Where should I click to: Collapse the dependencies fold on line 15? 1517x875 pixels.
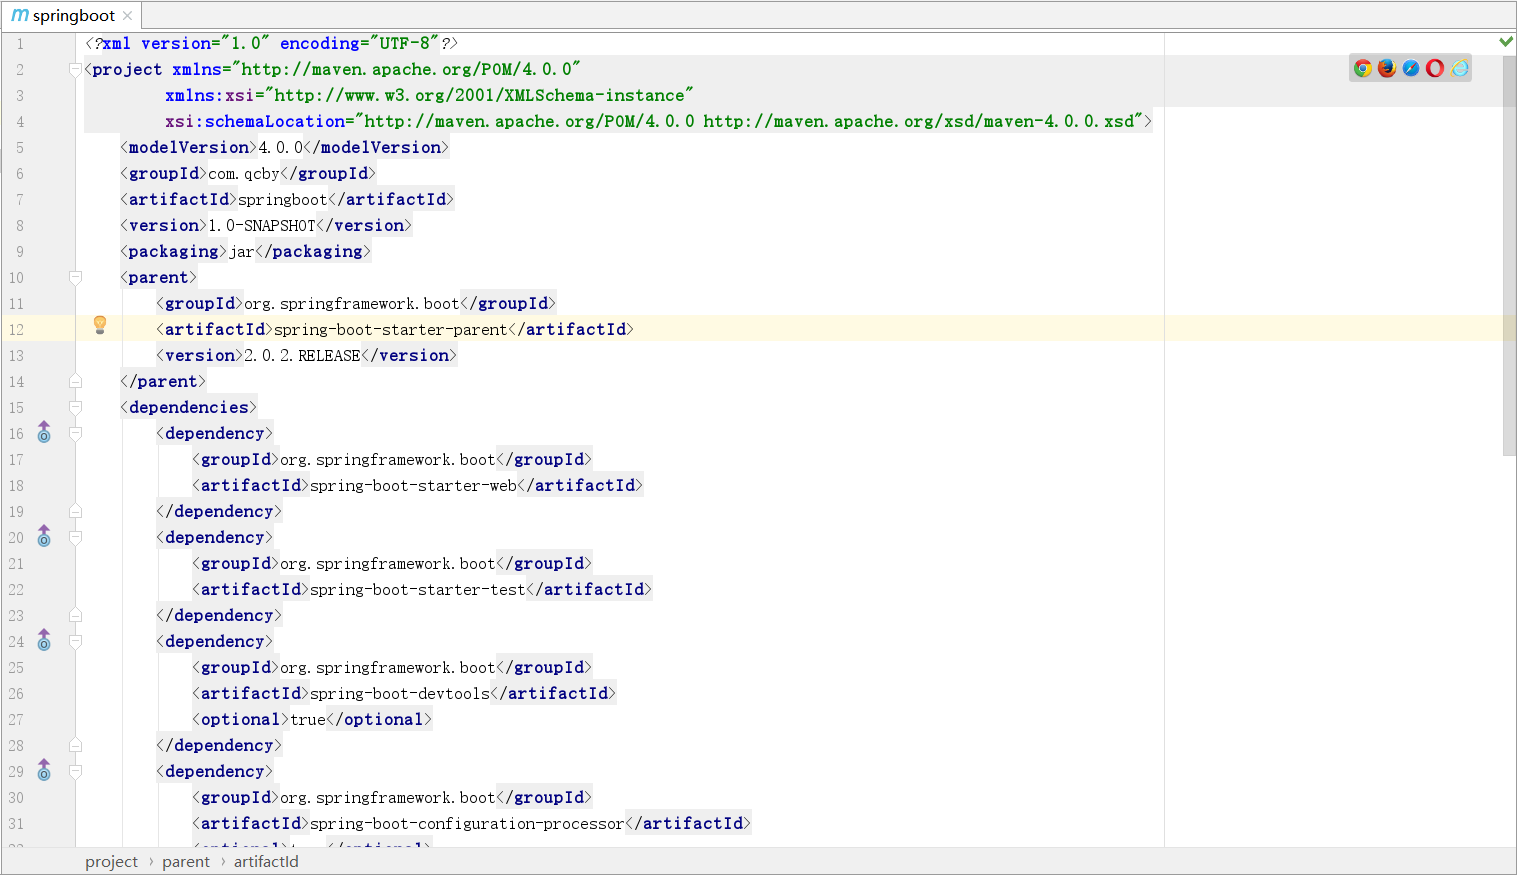click(x=75, y=408)
